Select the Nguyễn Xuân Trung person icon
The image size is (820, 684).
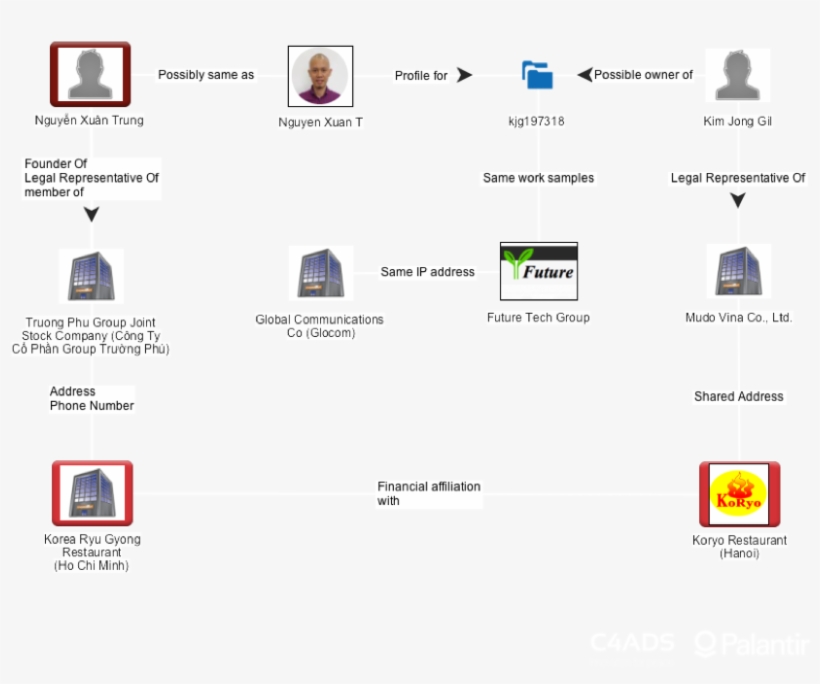click(90, 73)
